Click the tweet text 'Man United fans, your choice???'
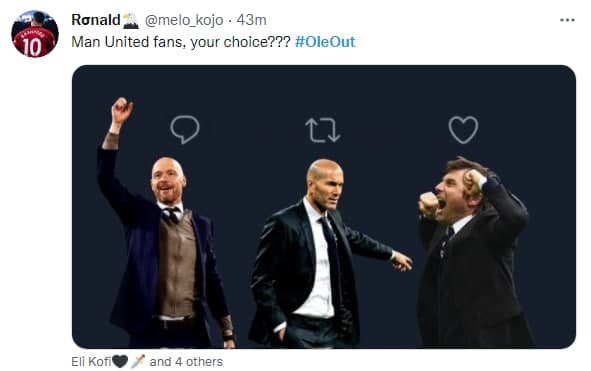Viewport: 591px width, 371px height. pyautogui.click(x=181, y=42)
